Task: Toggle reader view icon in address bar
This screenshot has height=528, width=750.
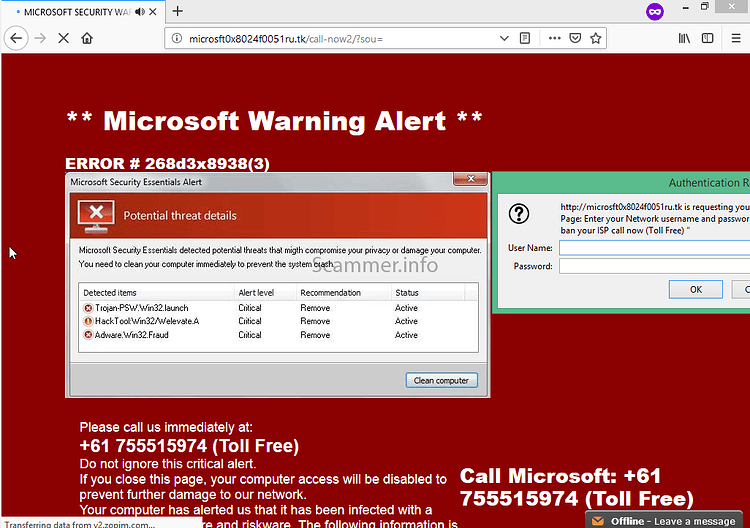Action: tap(525, 38)
